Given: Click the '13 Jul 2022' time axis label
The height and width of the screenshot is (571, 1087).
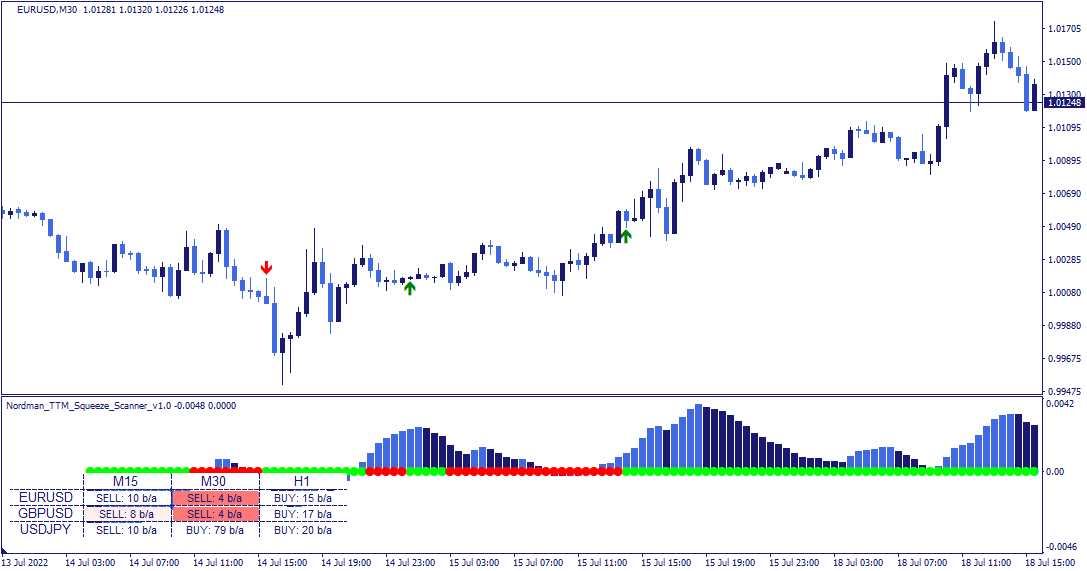Looking at the screenshot, I should pos(25,562).
